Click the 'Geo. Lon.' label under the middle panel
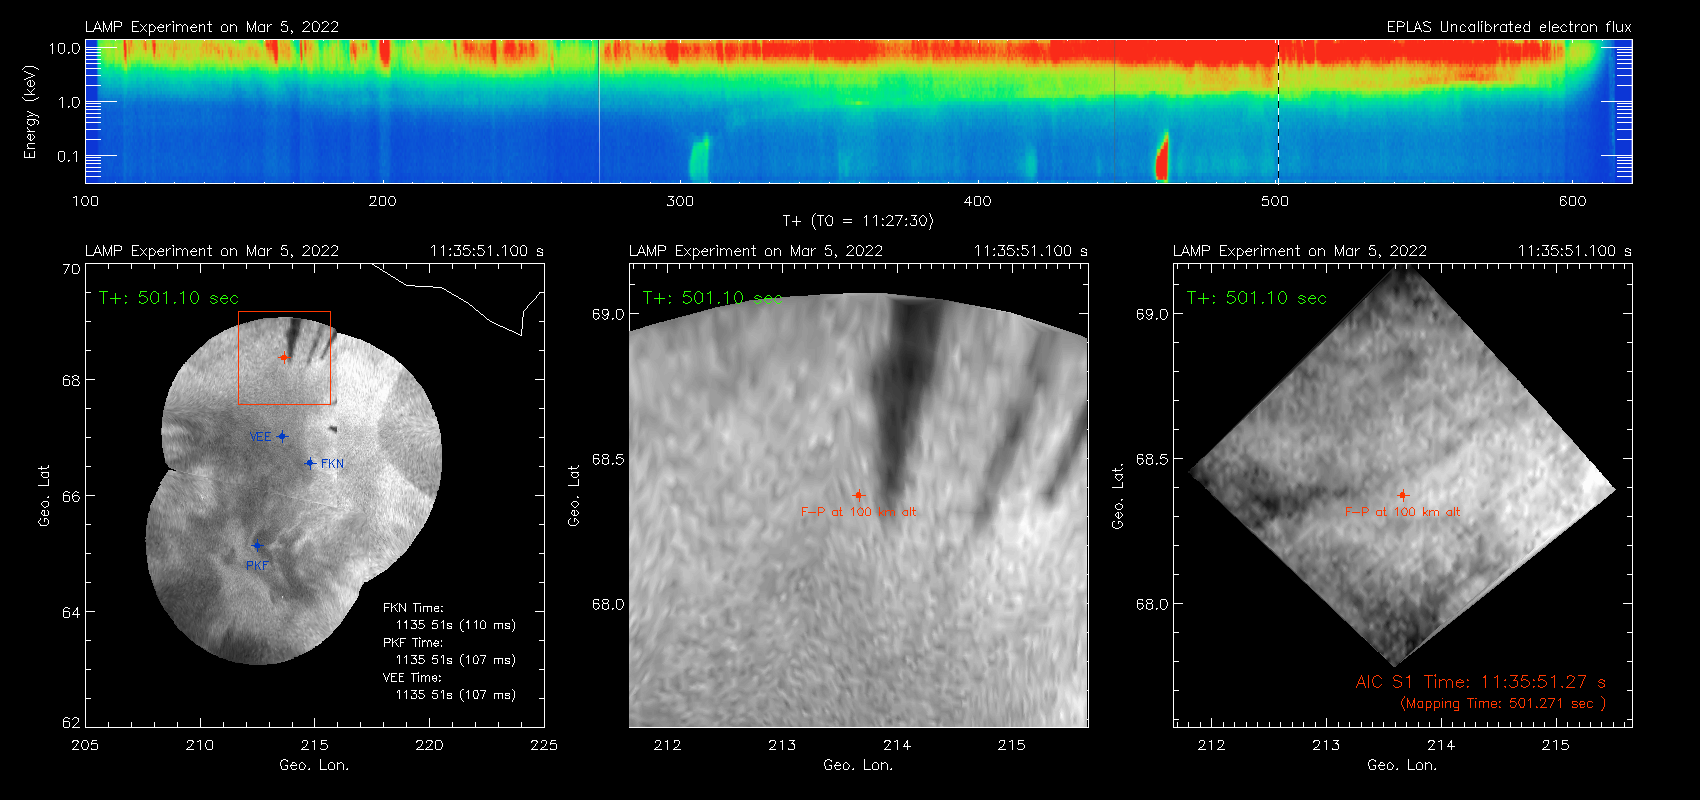The width and height of the screenshot is (1700, 800). click(858, 765)
